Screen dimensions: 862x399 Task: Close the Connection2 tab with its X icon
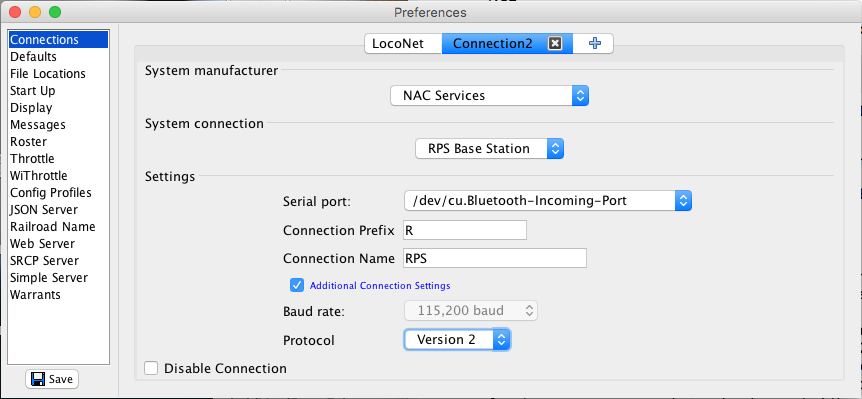point(555,43)
